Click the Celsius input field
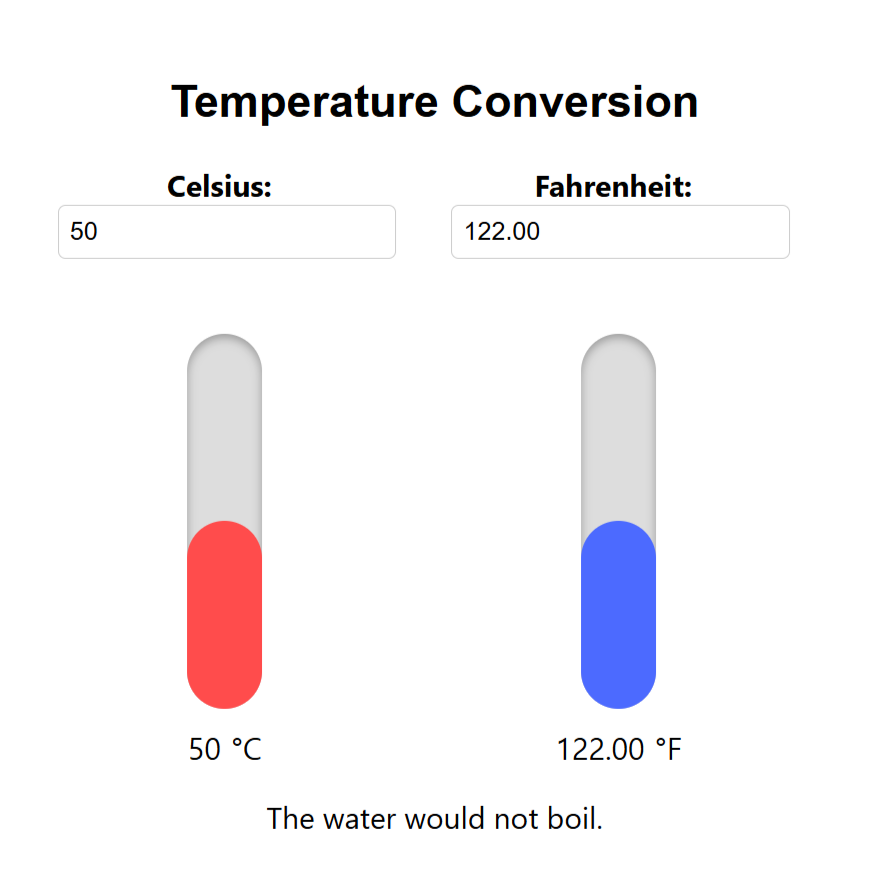 [x=227, y=232]
